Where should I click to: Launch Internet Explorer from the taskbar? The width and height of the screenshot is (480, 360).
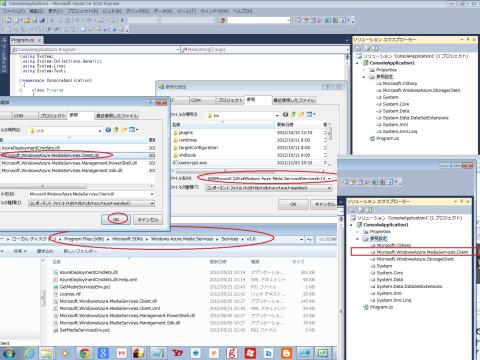pos(30,353)
